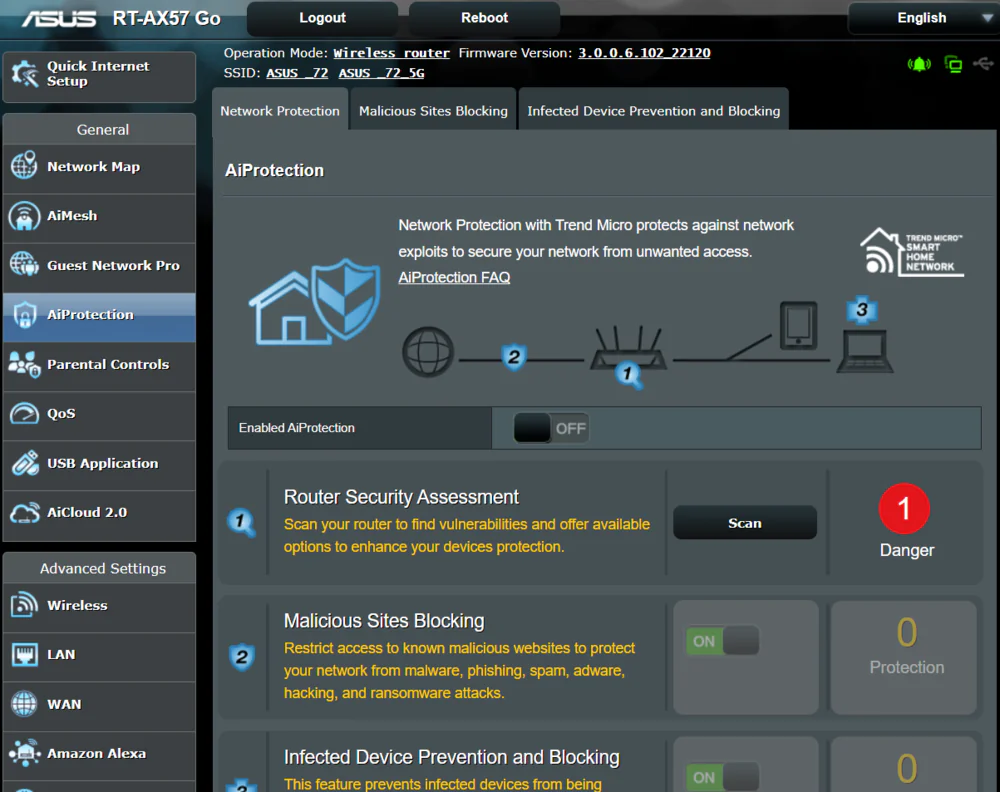The width and height of the screenshot is (1000, 792).
Task: Click the Wireless router operation mode link
Action: pyautogui.click(x=391, y=53)
